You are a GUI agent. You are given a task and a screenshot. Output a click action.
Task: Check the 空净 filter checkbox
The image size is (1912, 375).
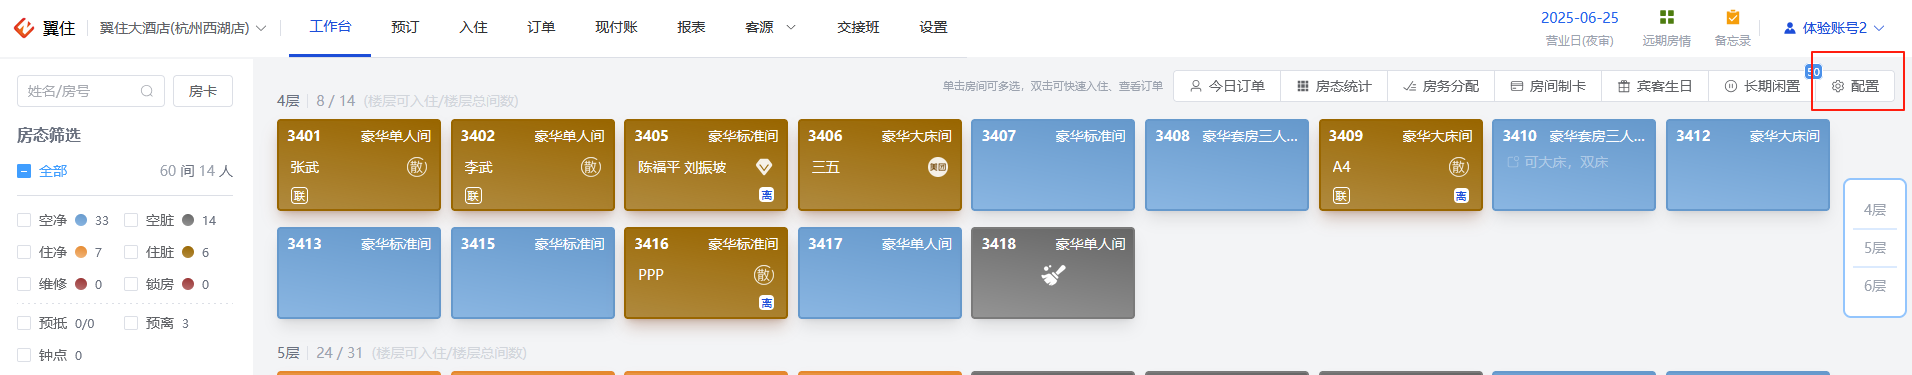click(24, 220)
